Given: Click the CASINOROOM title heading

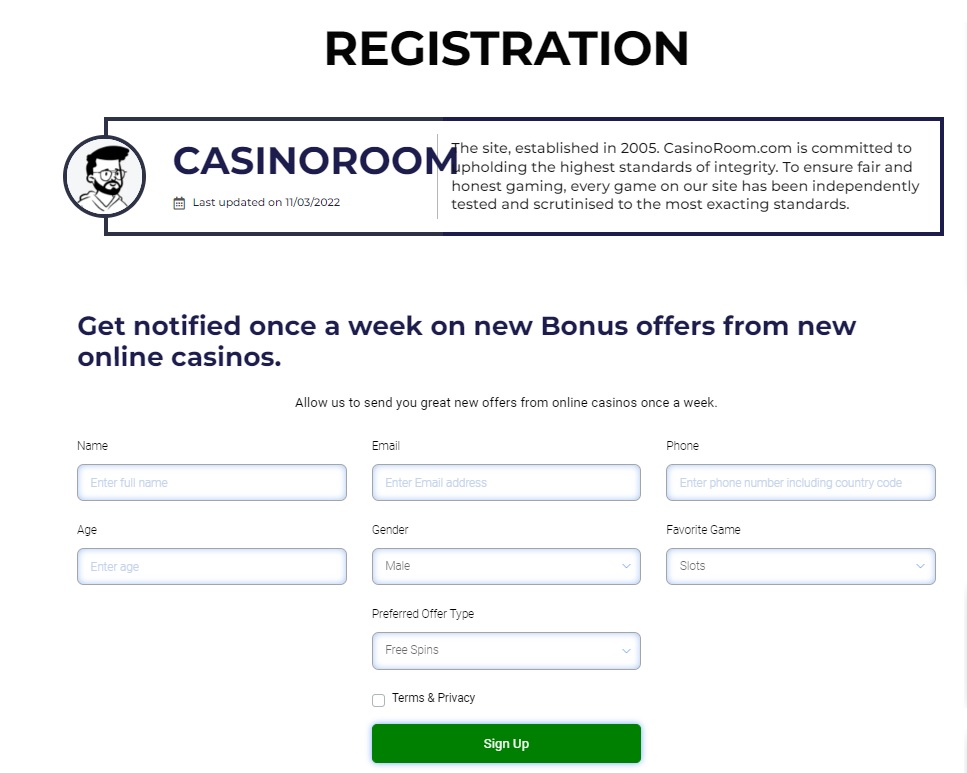Looking at the screenshot, I should point(316,160).
